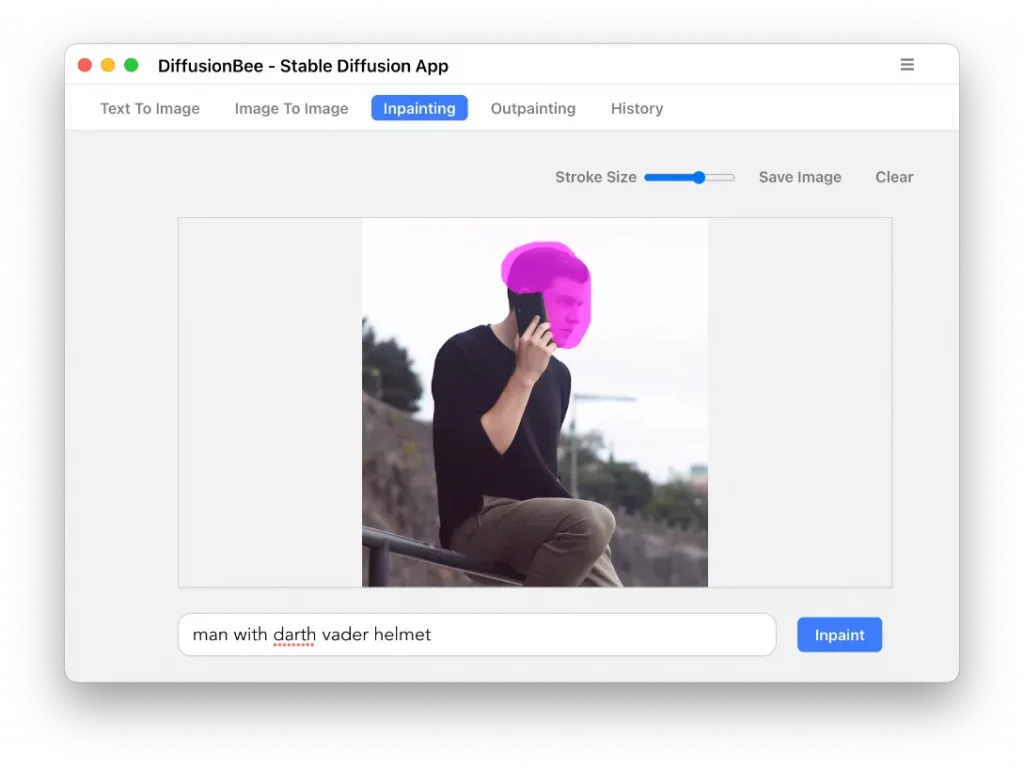Click the DiffusionBee window title text
The image size is (1024, 768).
(303, 66)
